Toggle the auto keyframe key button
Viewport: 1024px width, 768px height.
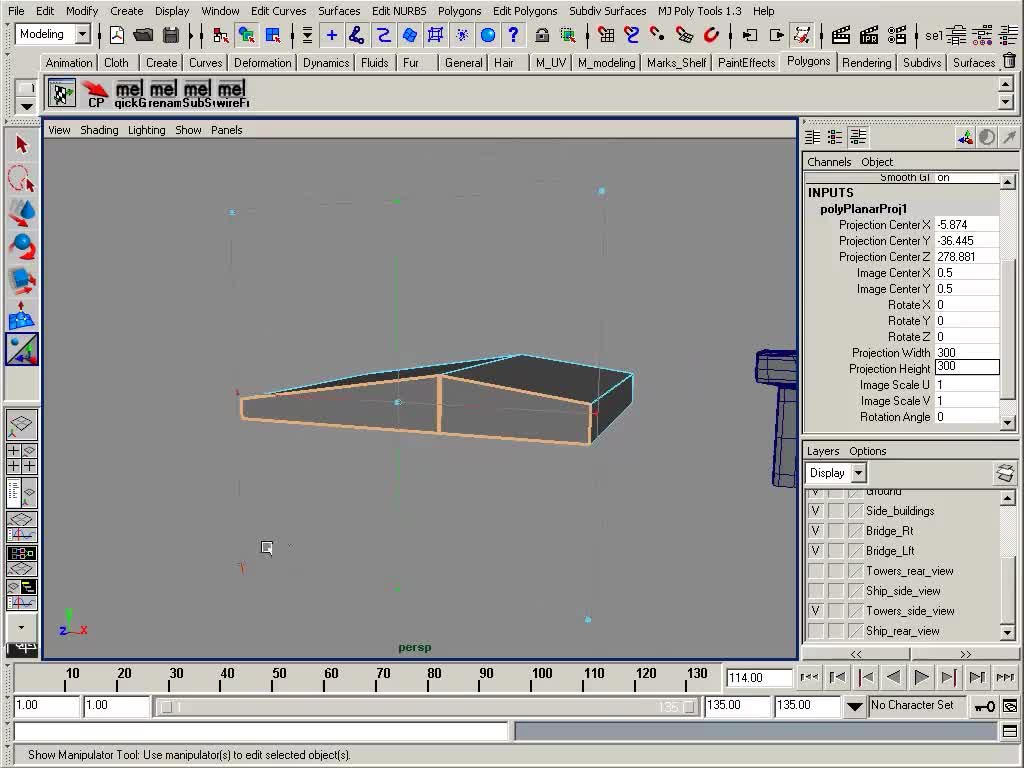pos(984,706)
